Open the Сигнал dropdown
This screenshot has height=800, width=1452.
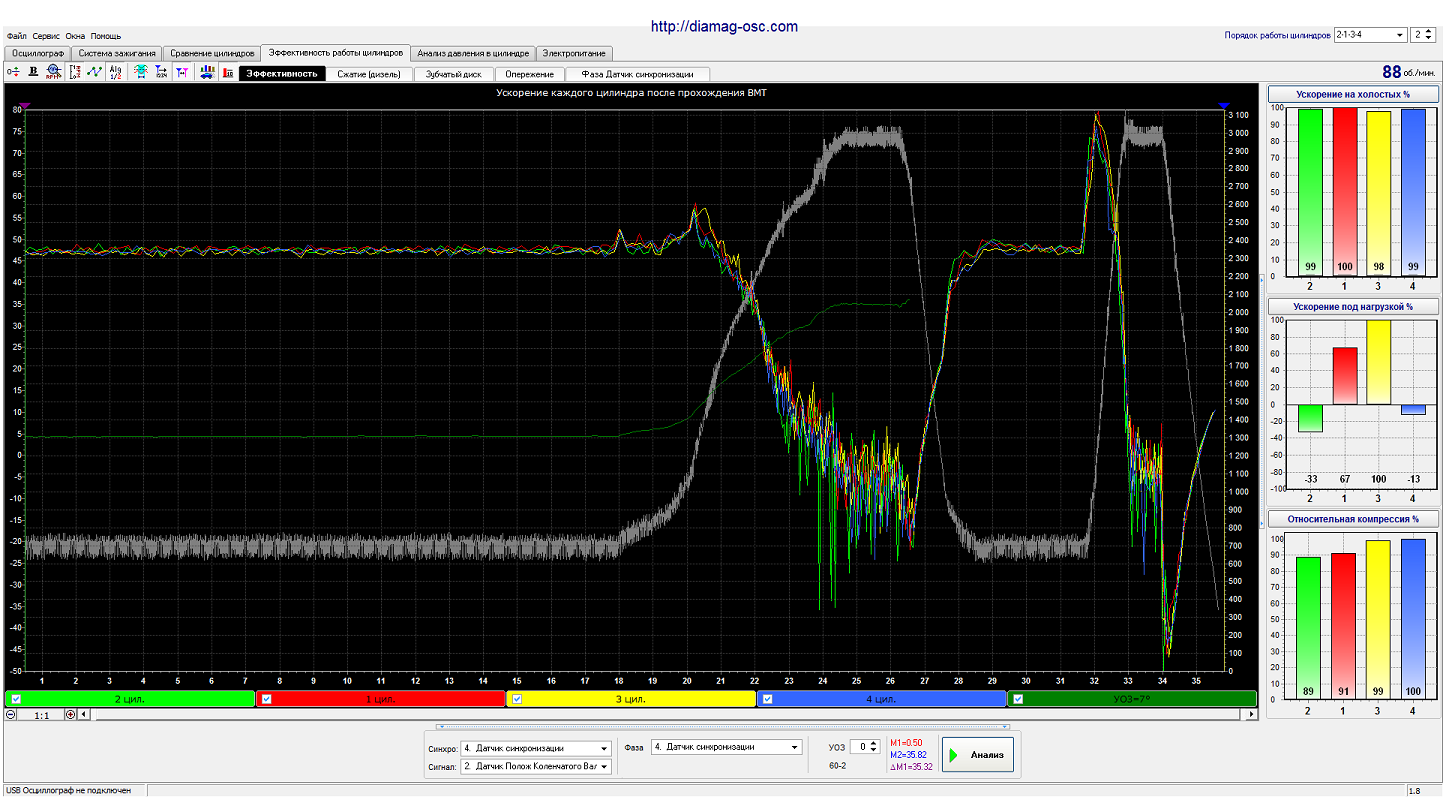pos(536,767)
